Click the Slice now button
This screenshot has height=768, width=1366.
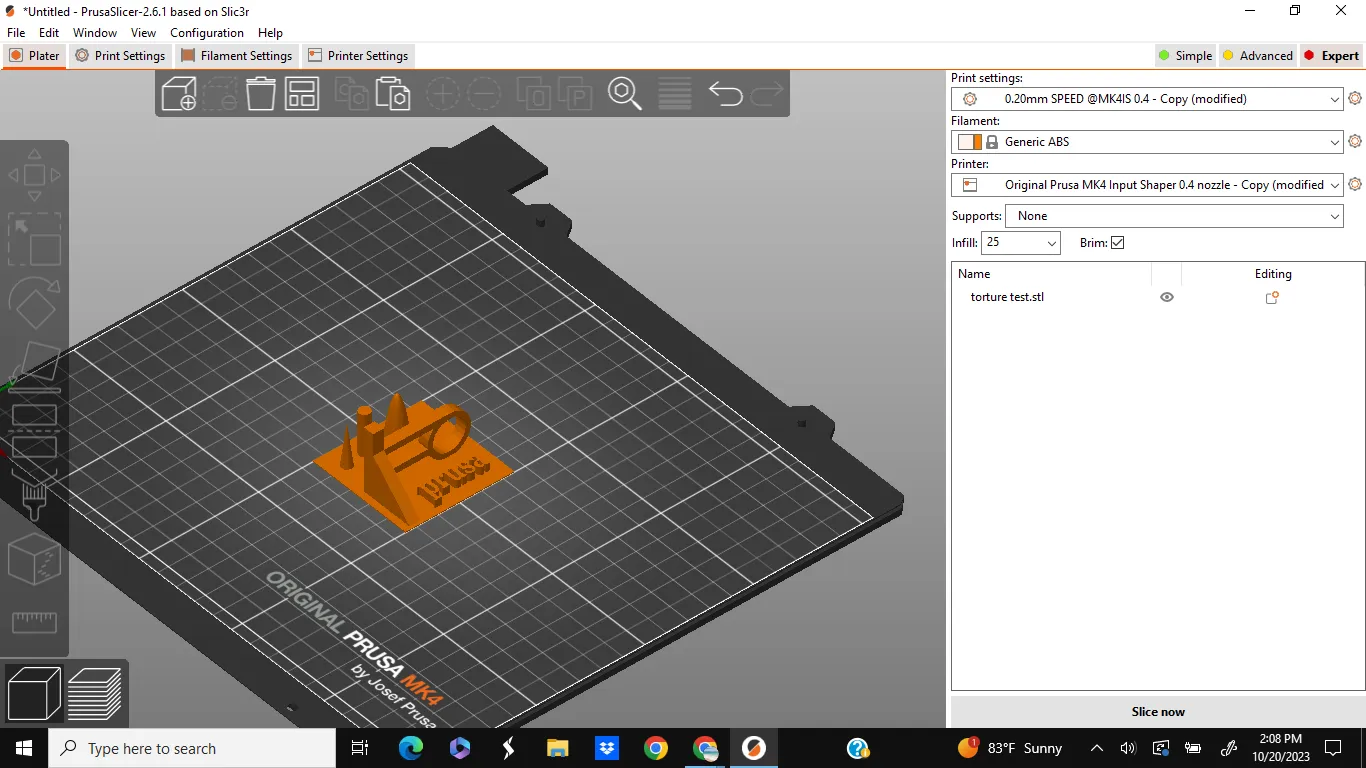1157,711
